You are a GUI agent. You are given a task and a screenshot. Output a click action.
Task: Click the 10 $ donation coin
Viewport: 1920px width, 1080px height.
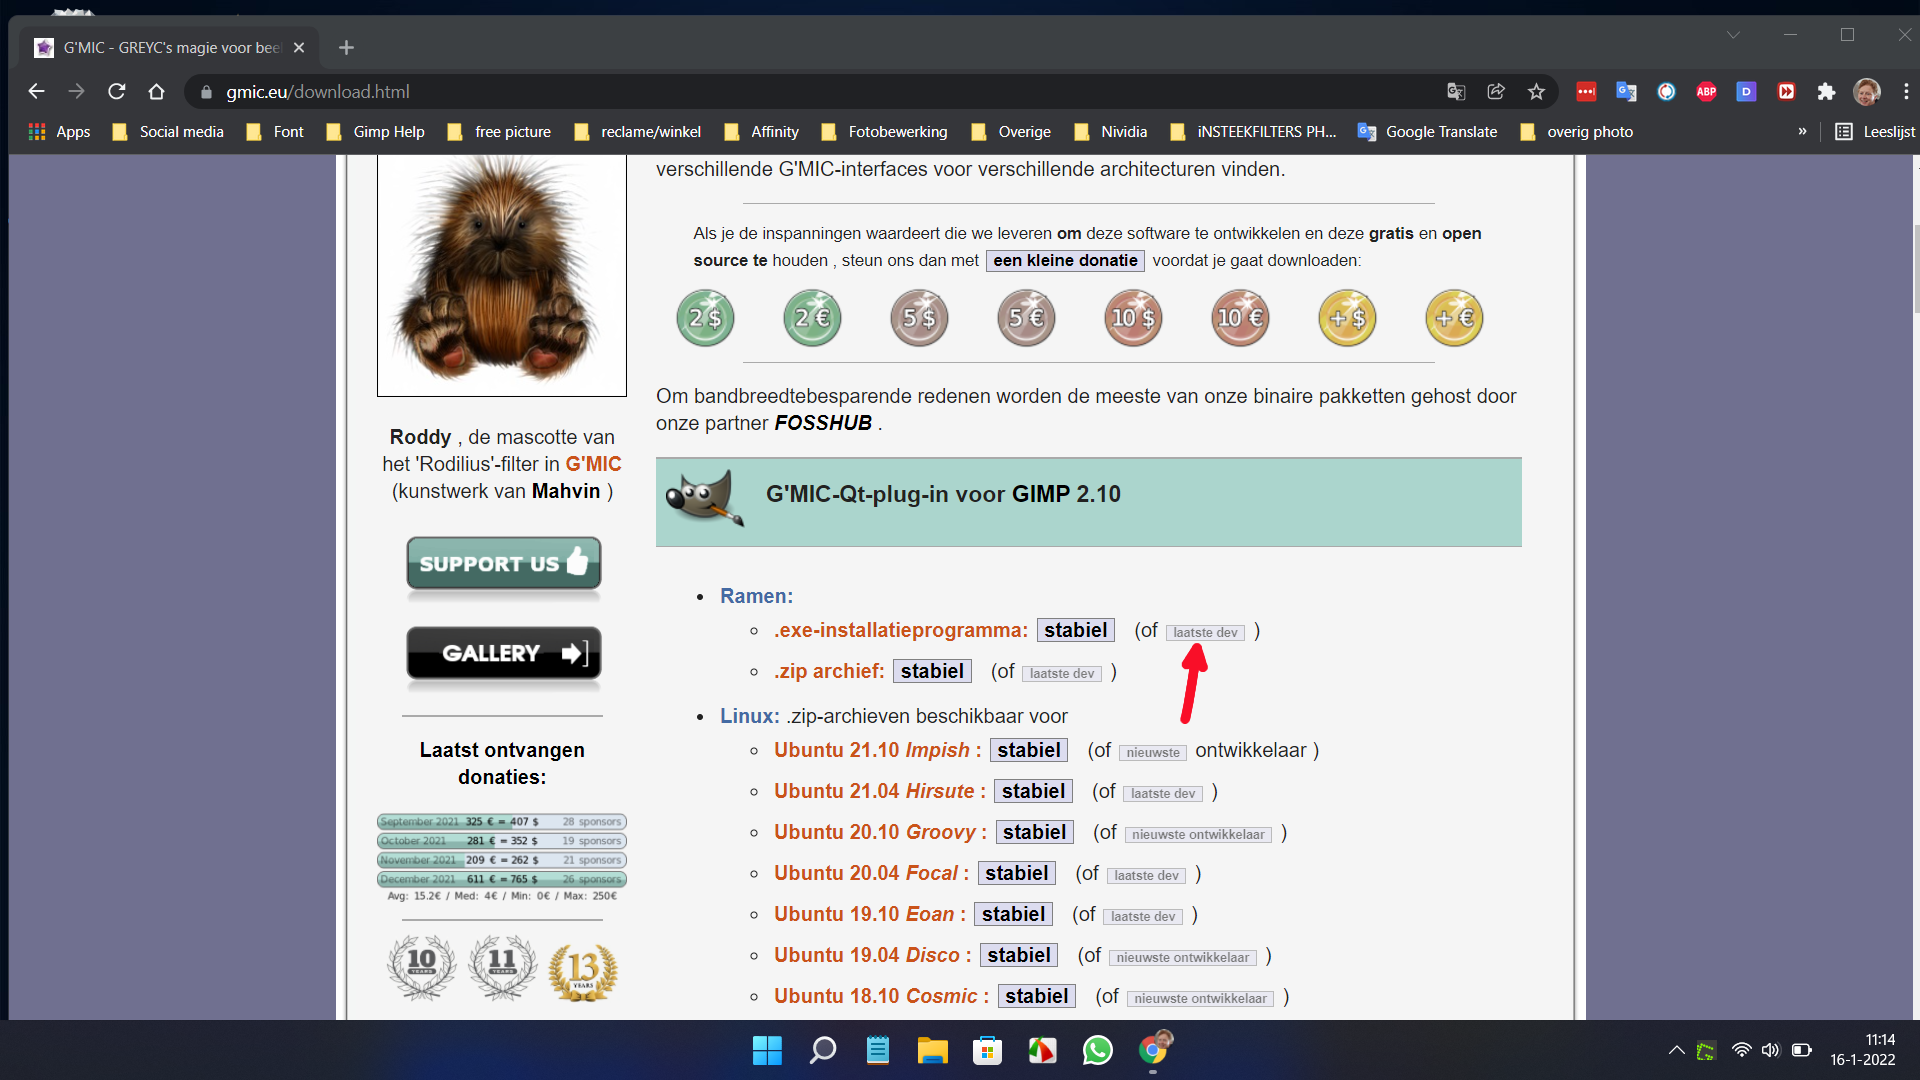tap(1133, 318)
